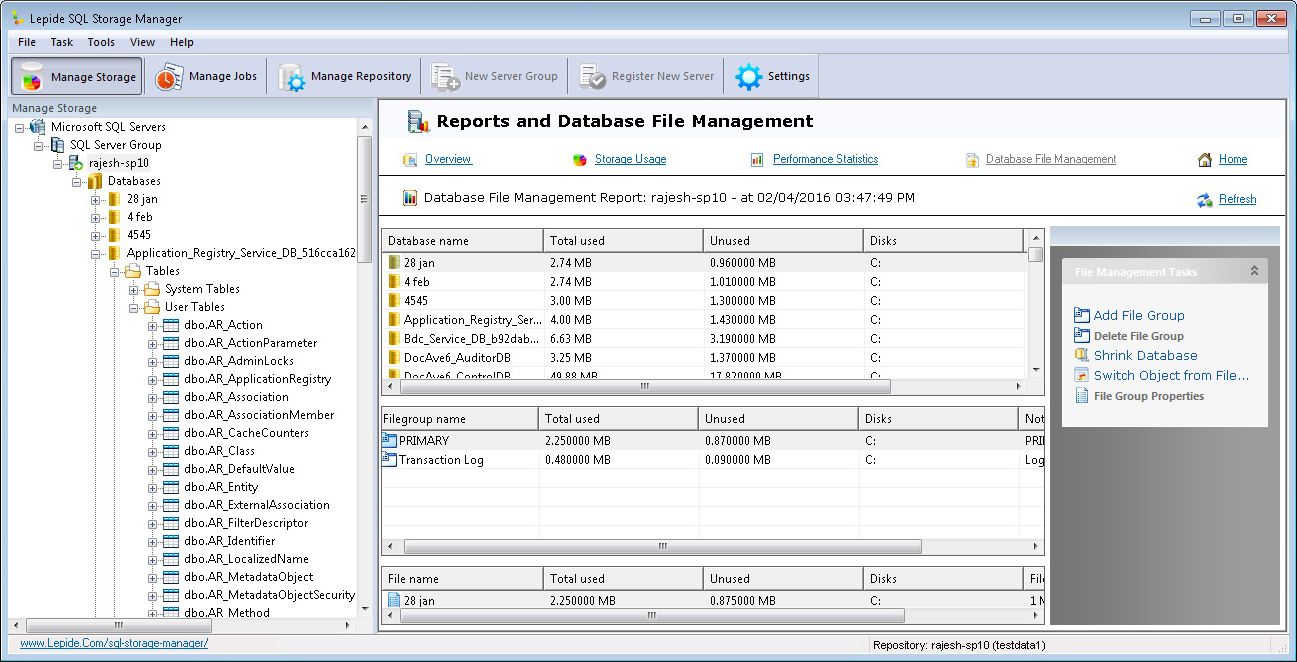Open the Settings gear icon
The height and width of the screenshot is (662, 1297).
point(748,77)
